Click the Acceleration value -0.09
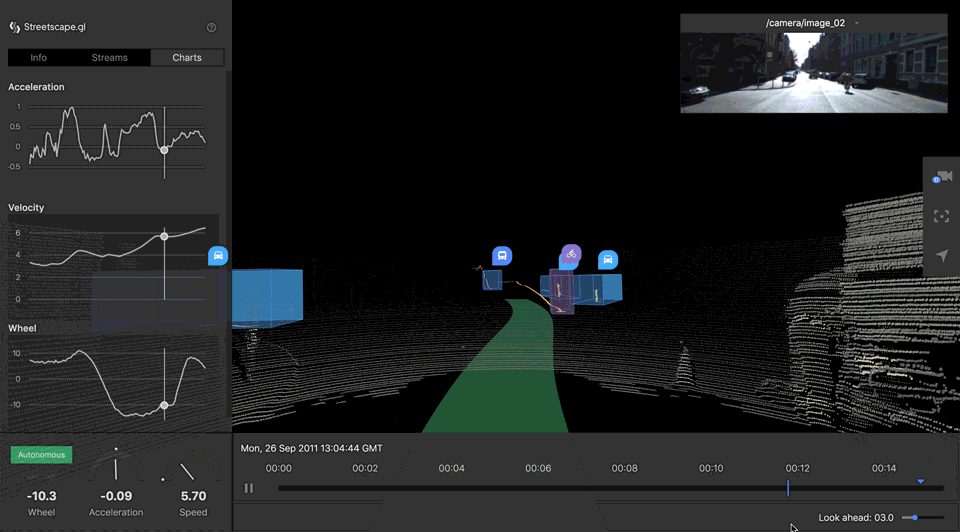The width and height of the screenshot is (960, 532). tap(116, 496)
